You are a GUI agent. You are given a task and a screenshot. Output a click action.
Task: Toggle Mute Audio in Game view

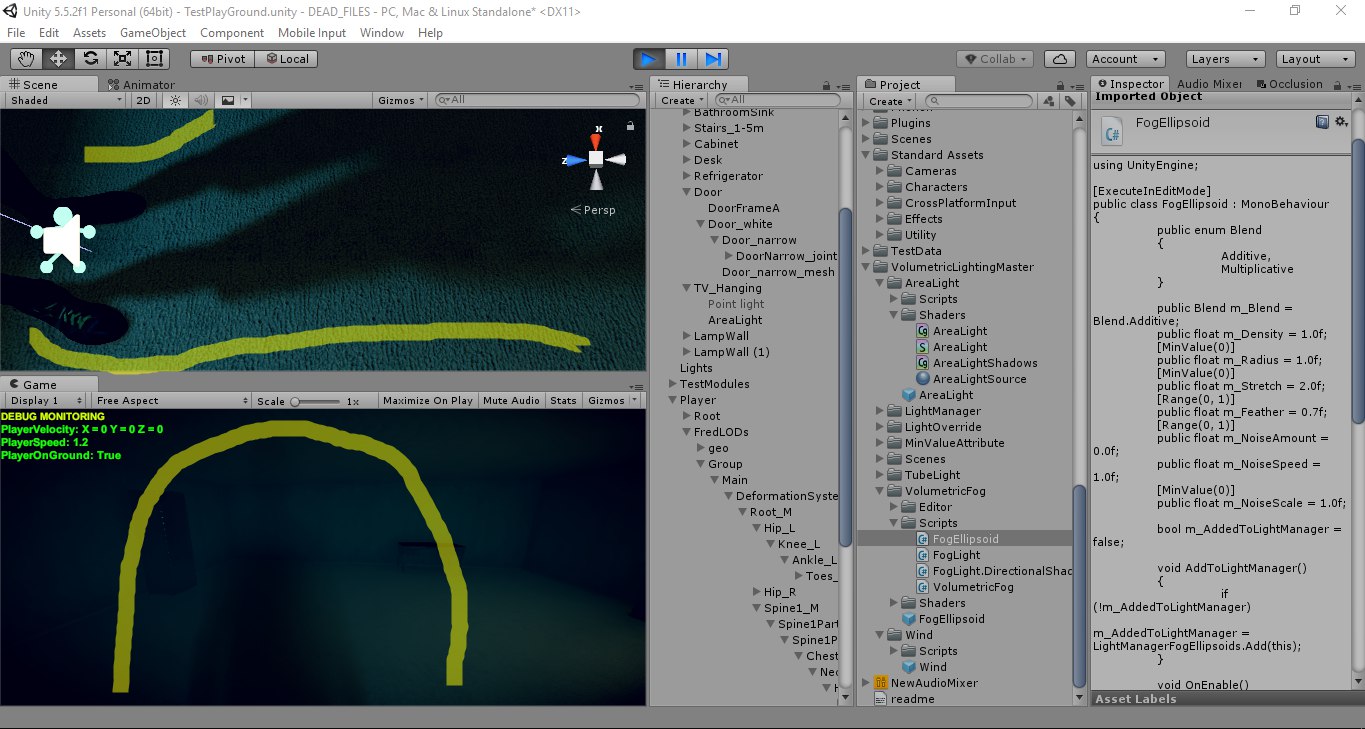(x=511, y=400)
